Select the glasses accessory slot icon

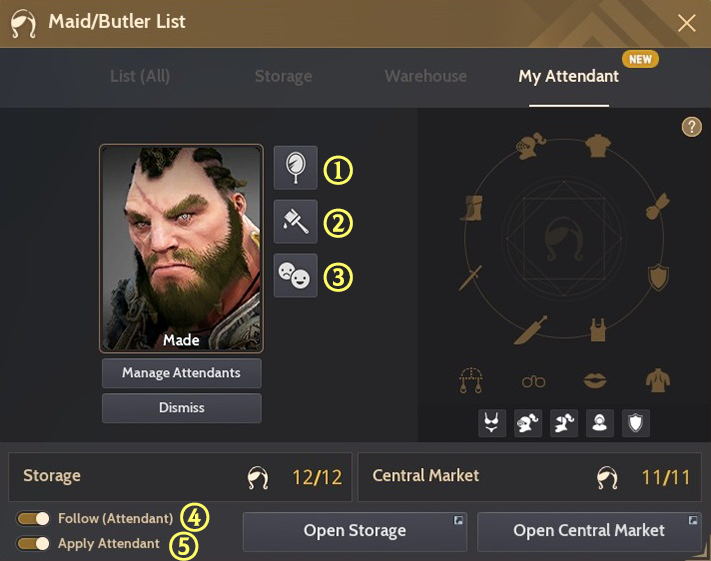pyautogui.click(x=533, y=381)
